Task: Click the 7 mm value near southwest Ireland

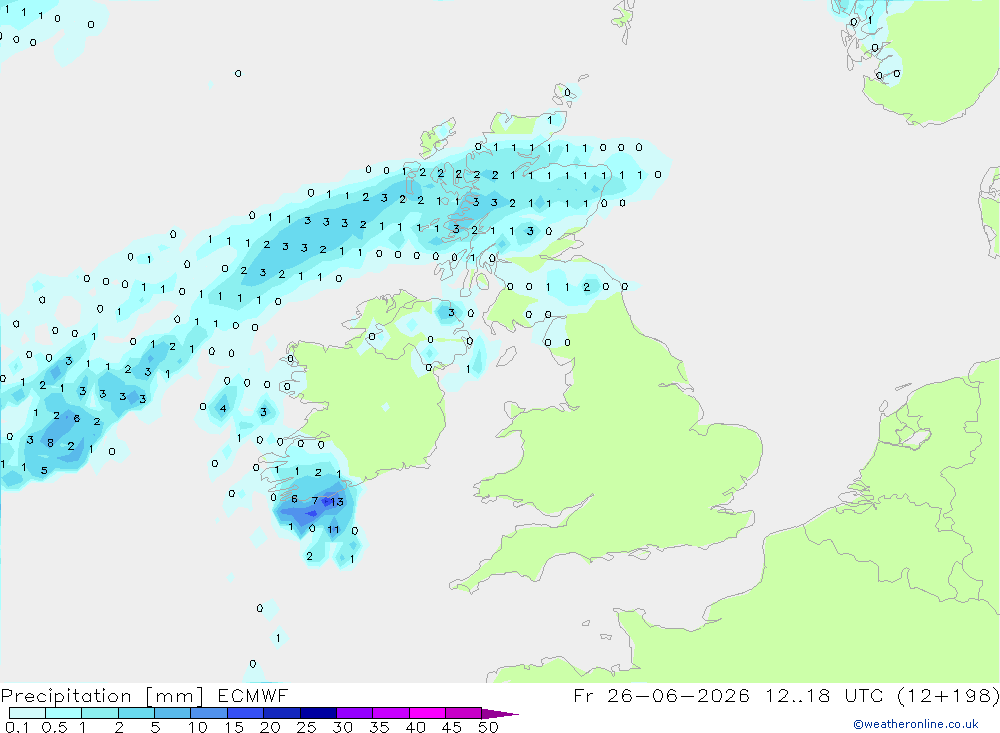Action: (314, 501)
